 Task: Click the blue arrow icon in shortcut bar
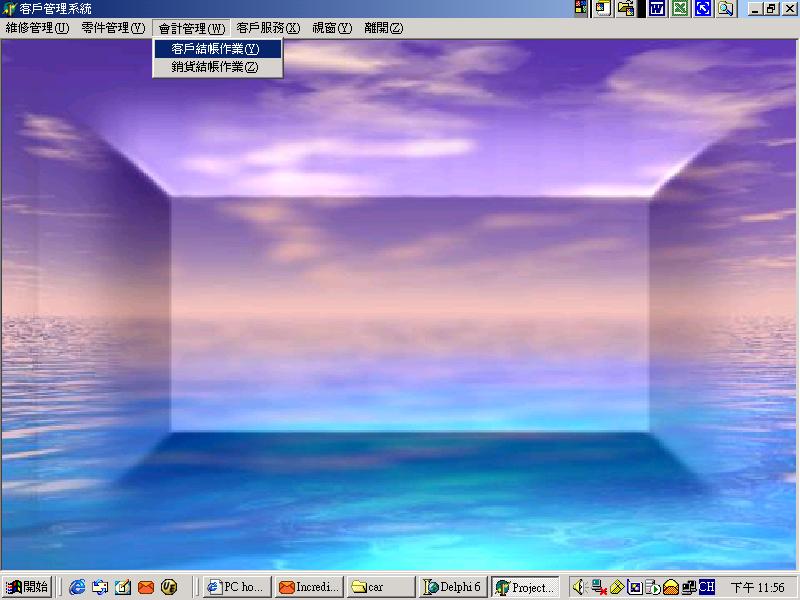(x=703, y=8)
